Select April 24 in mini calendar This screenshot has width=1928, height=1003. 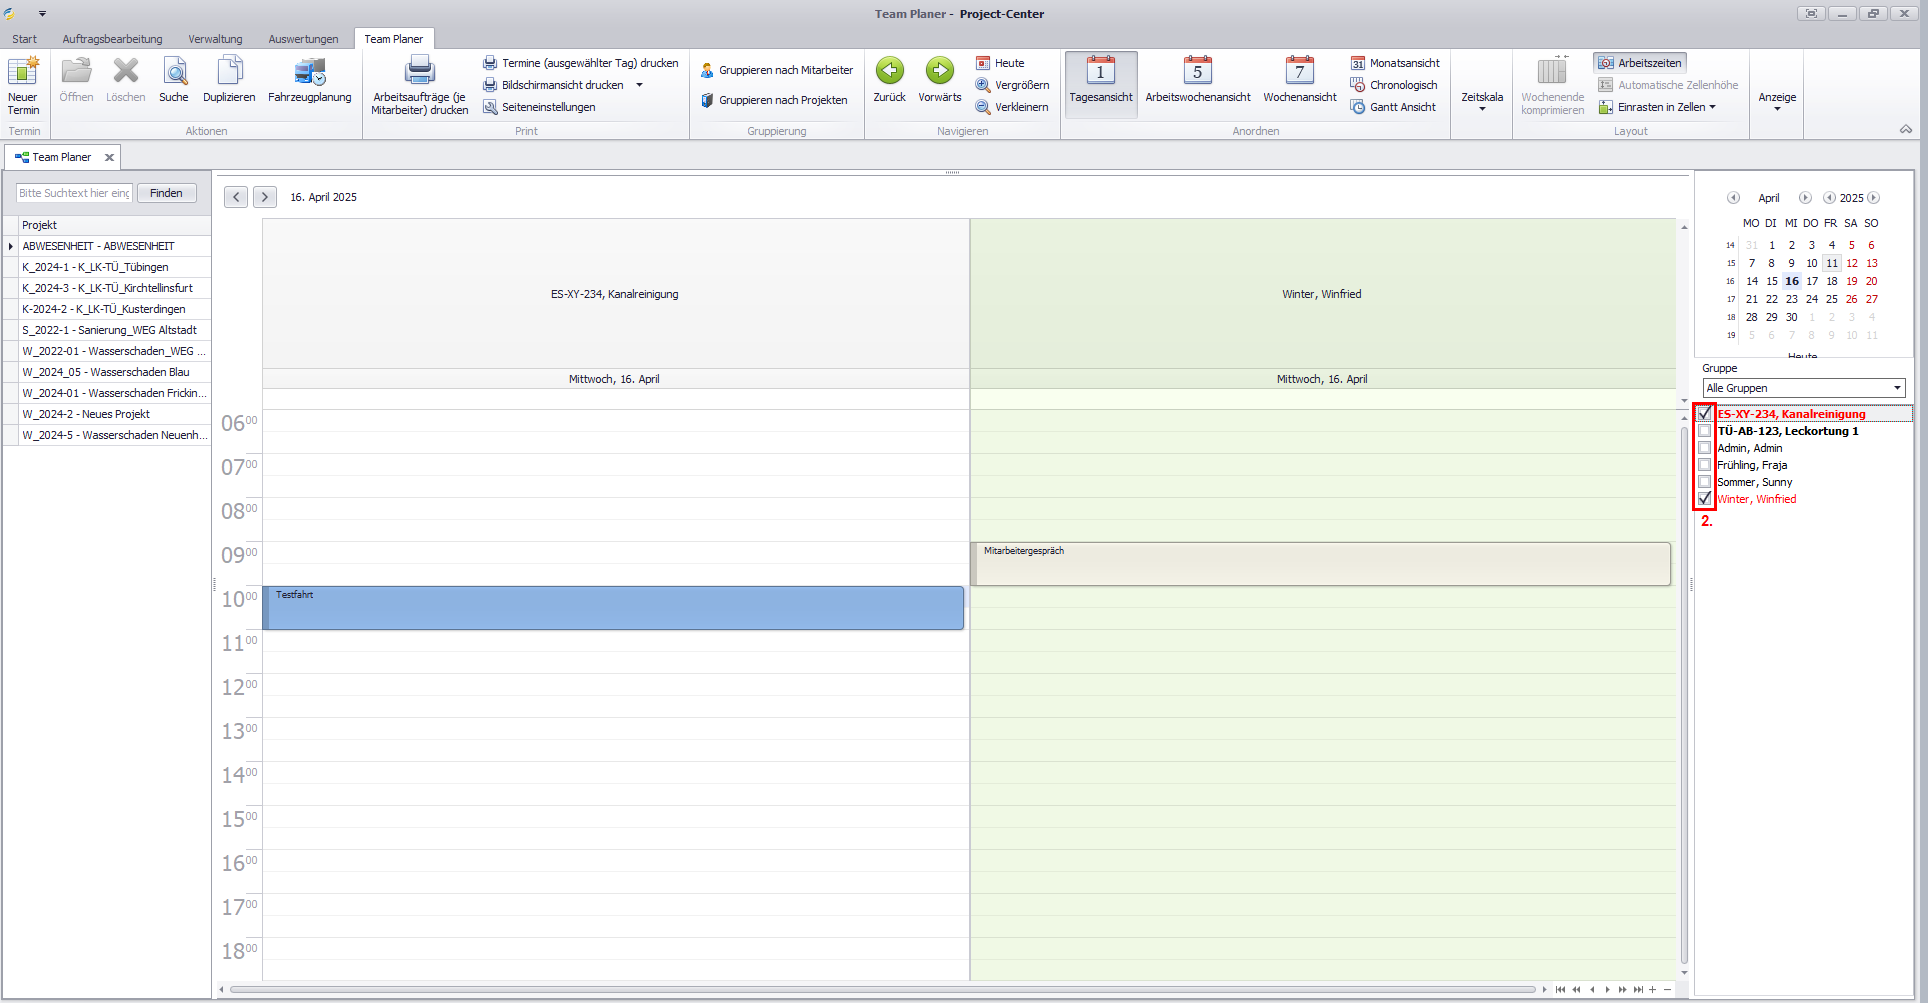click(1811, 299)
